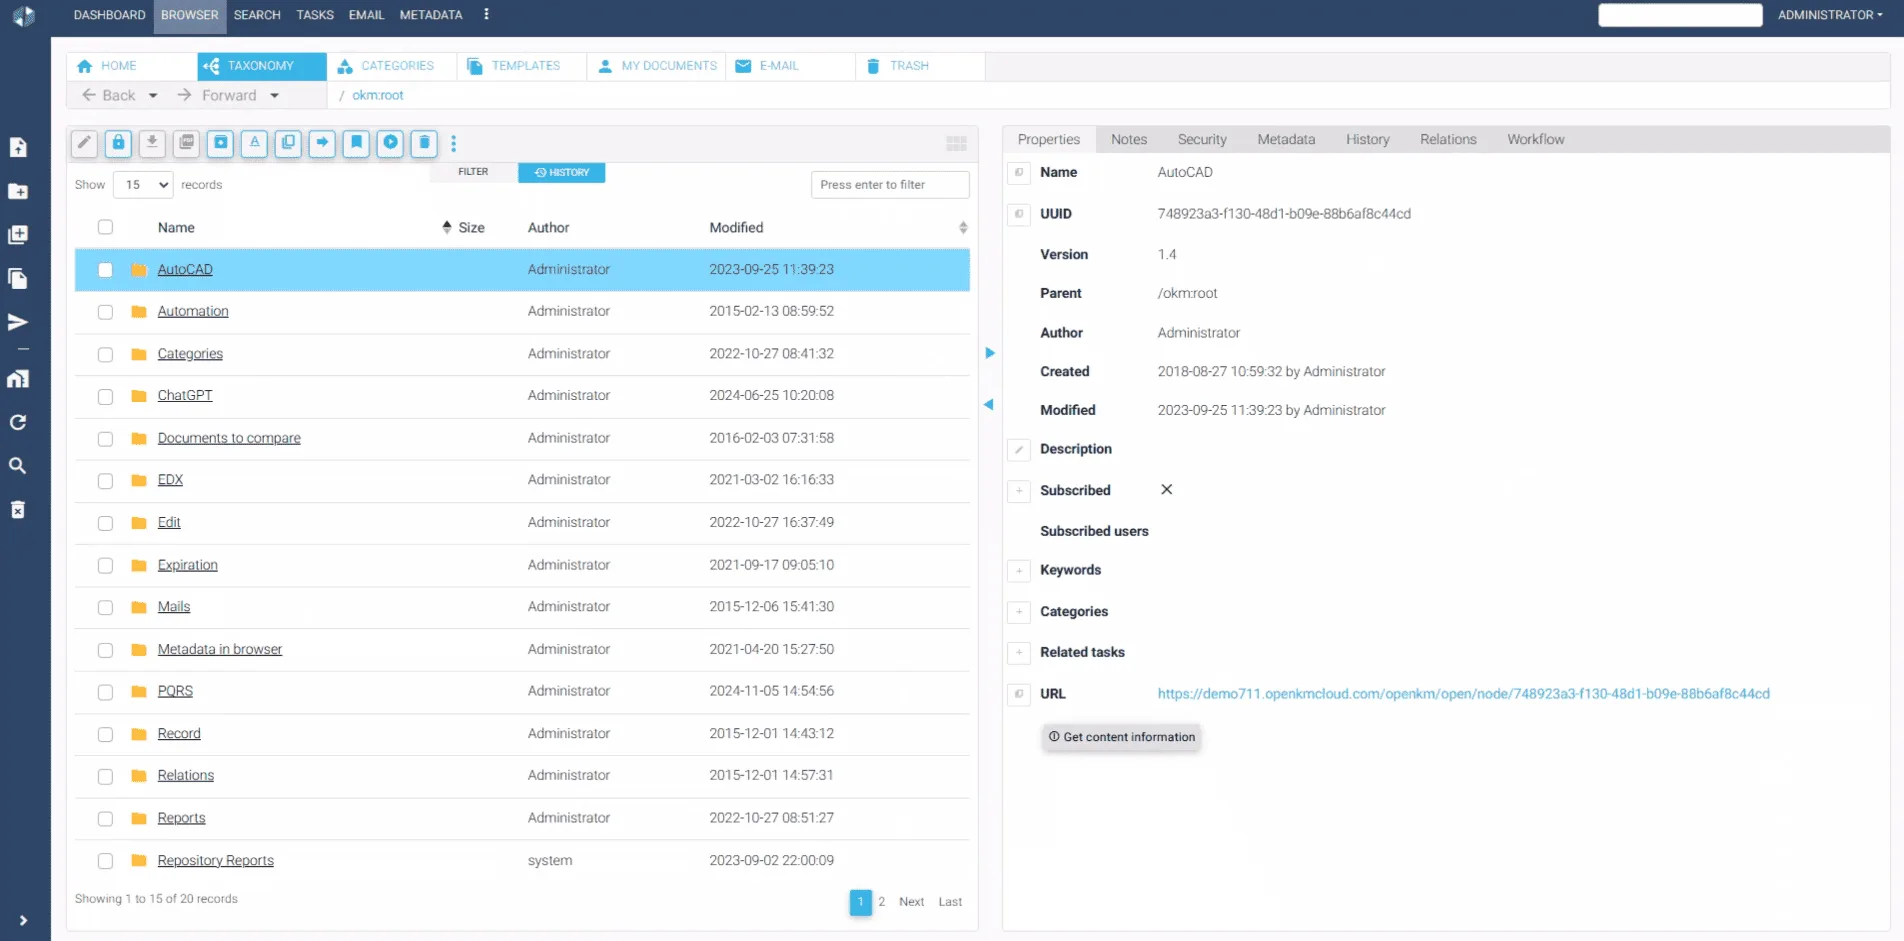This screenshot has width=1904, height=941.
Task: Open the AutoCAD node URL link
Action: click(1464, 694)
